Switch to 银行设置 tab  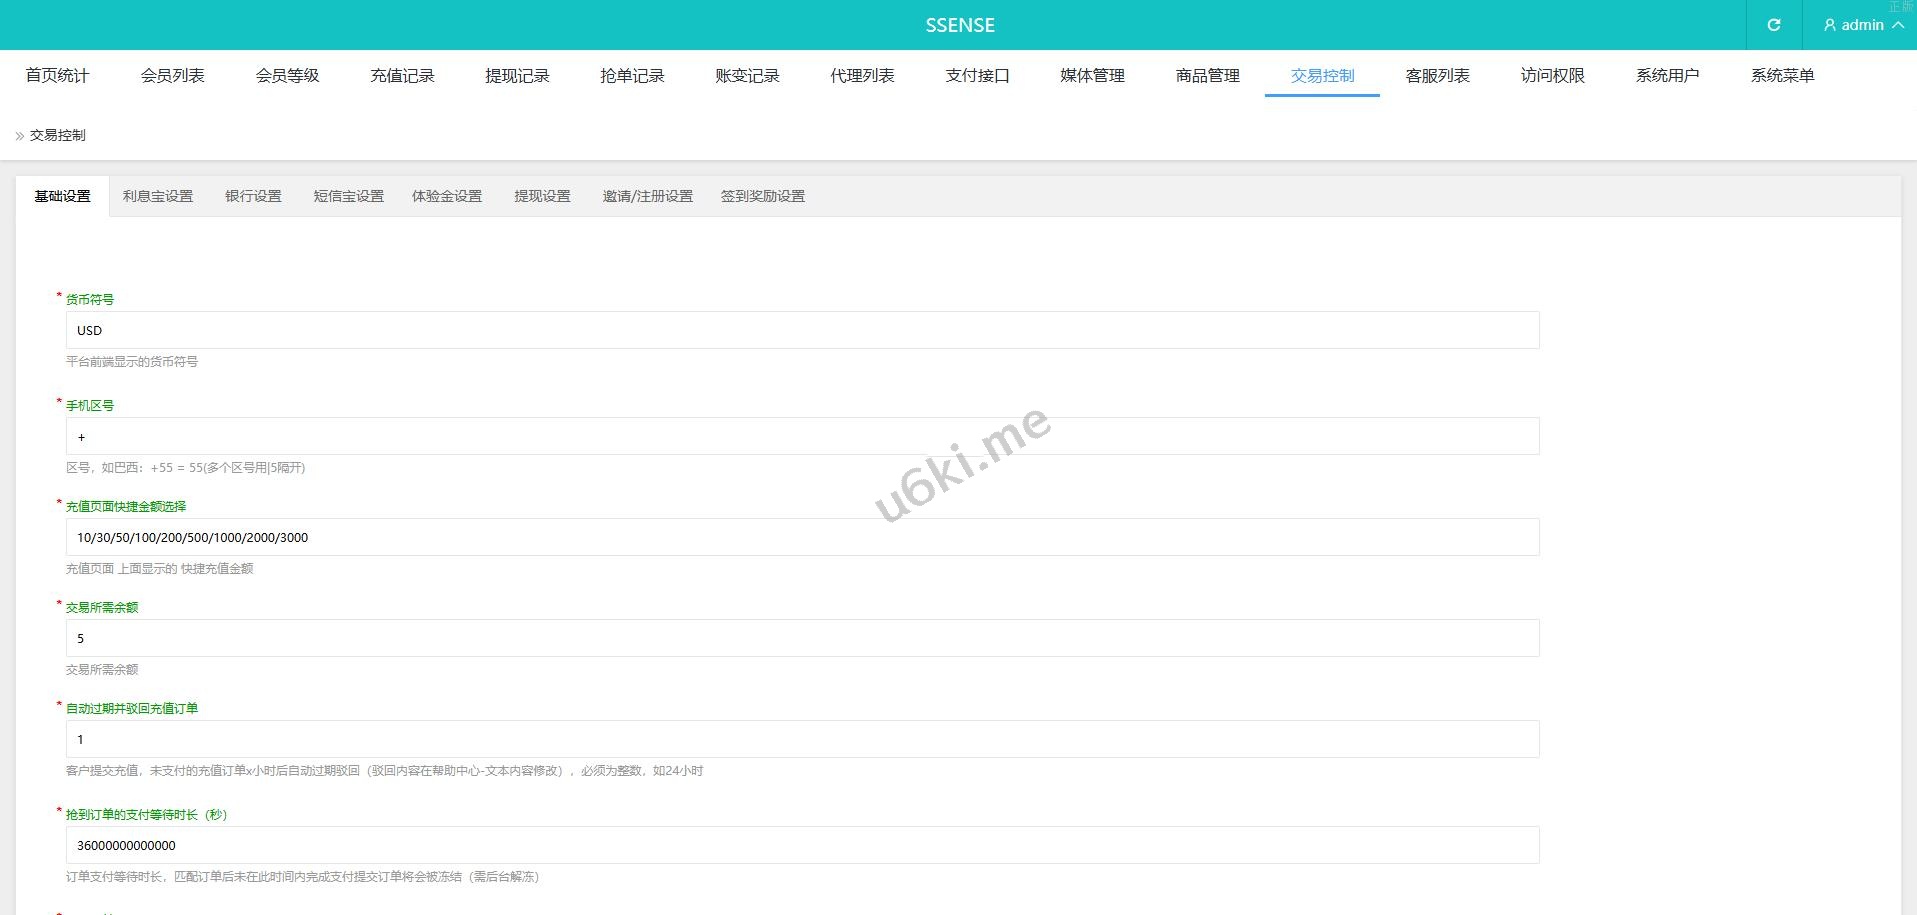point(253,197)
